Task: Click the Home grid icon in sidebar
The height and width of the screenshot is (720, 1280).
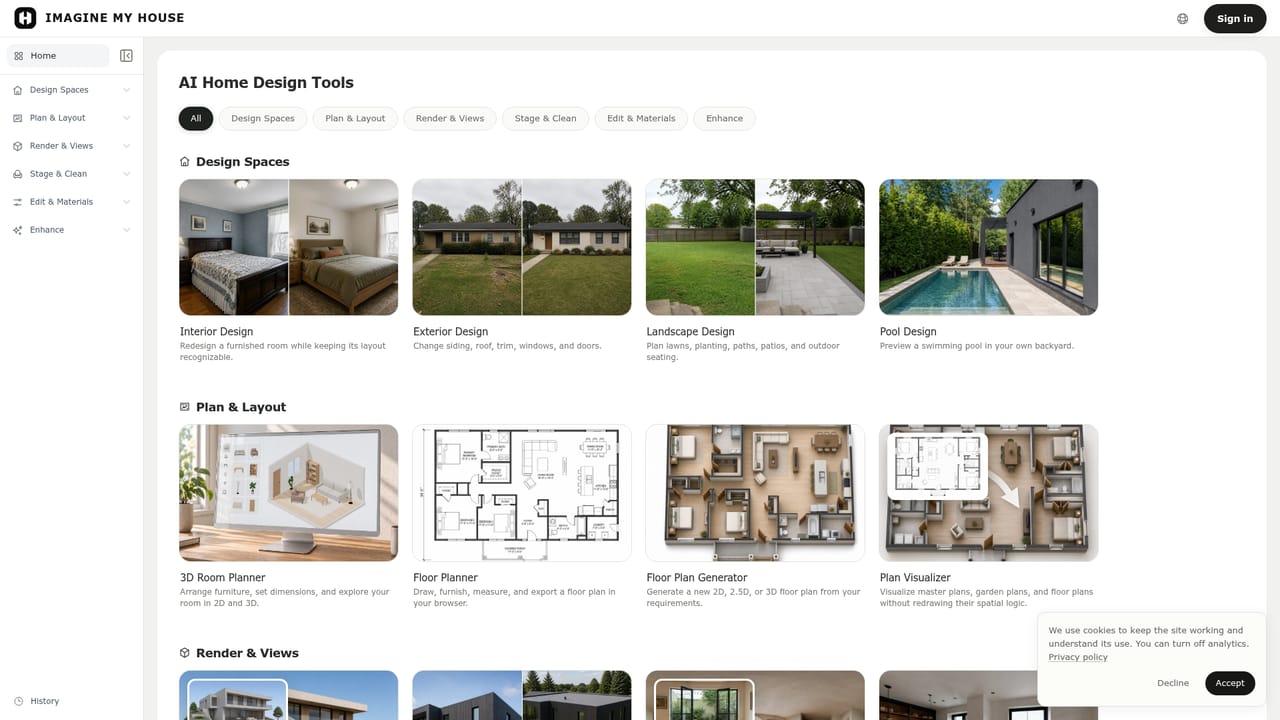Action: pyautogui.click(x=18, y=56)
